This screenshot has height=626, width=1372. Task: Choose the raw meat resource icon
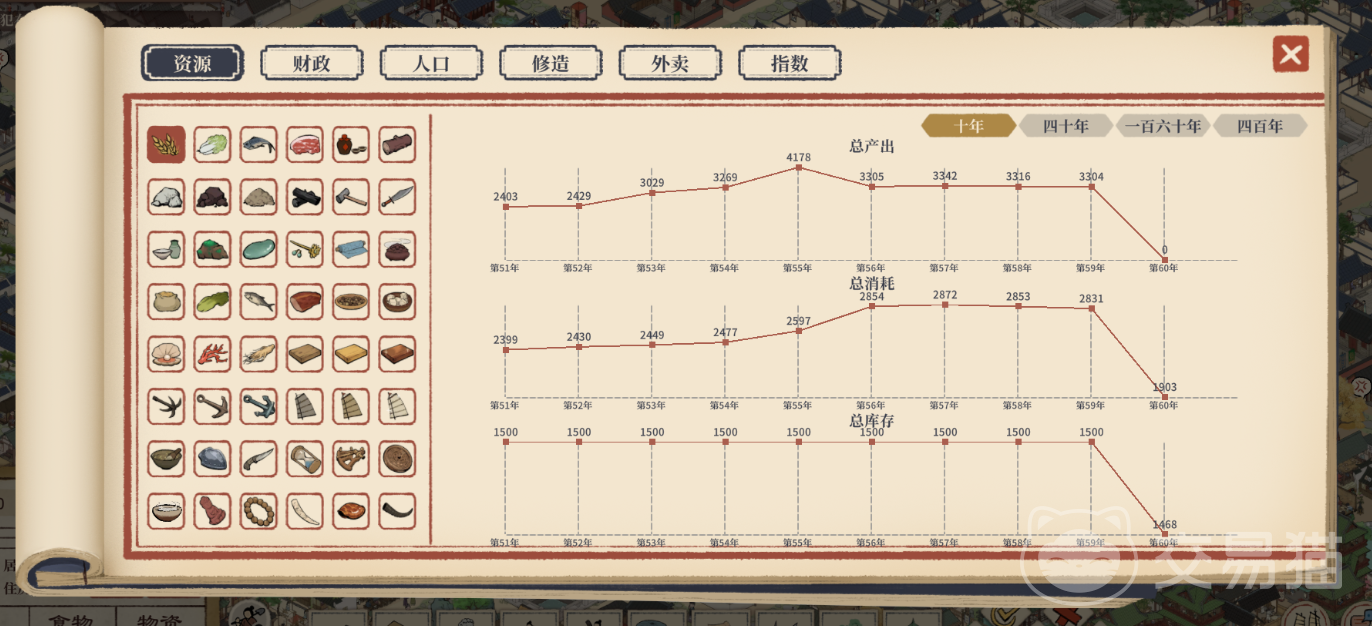coord(305,145)
